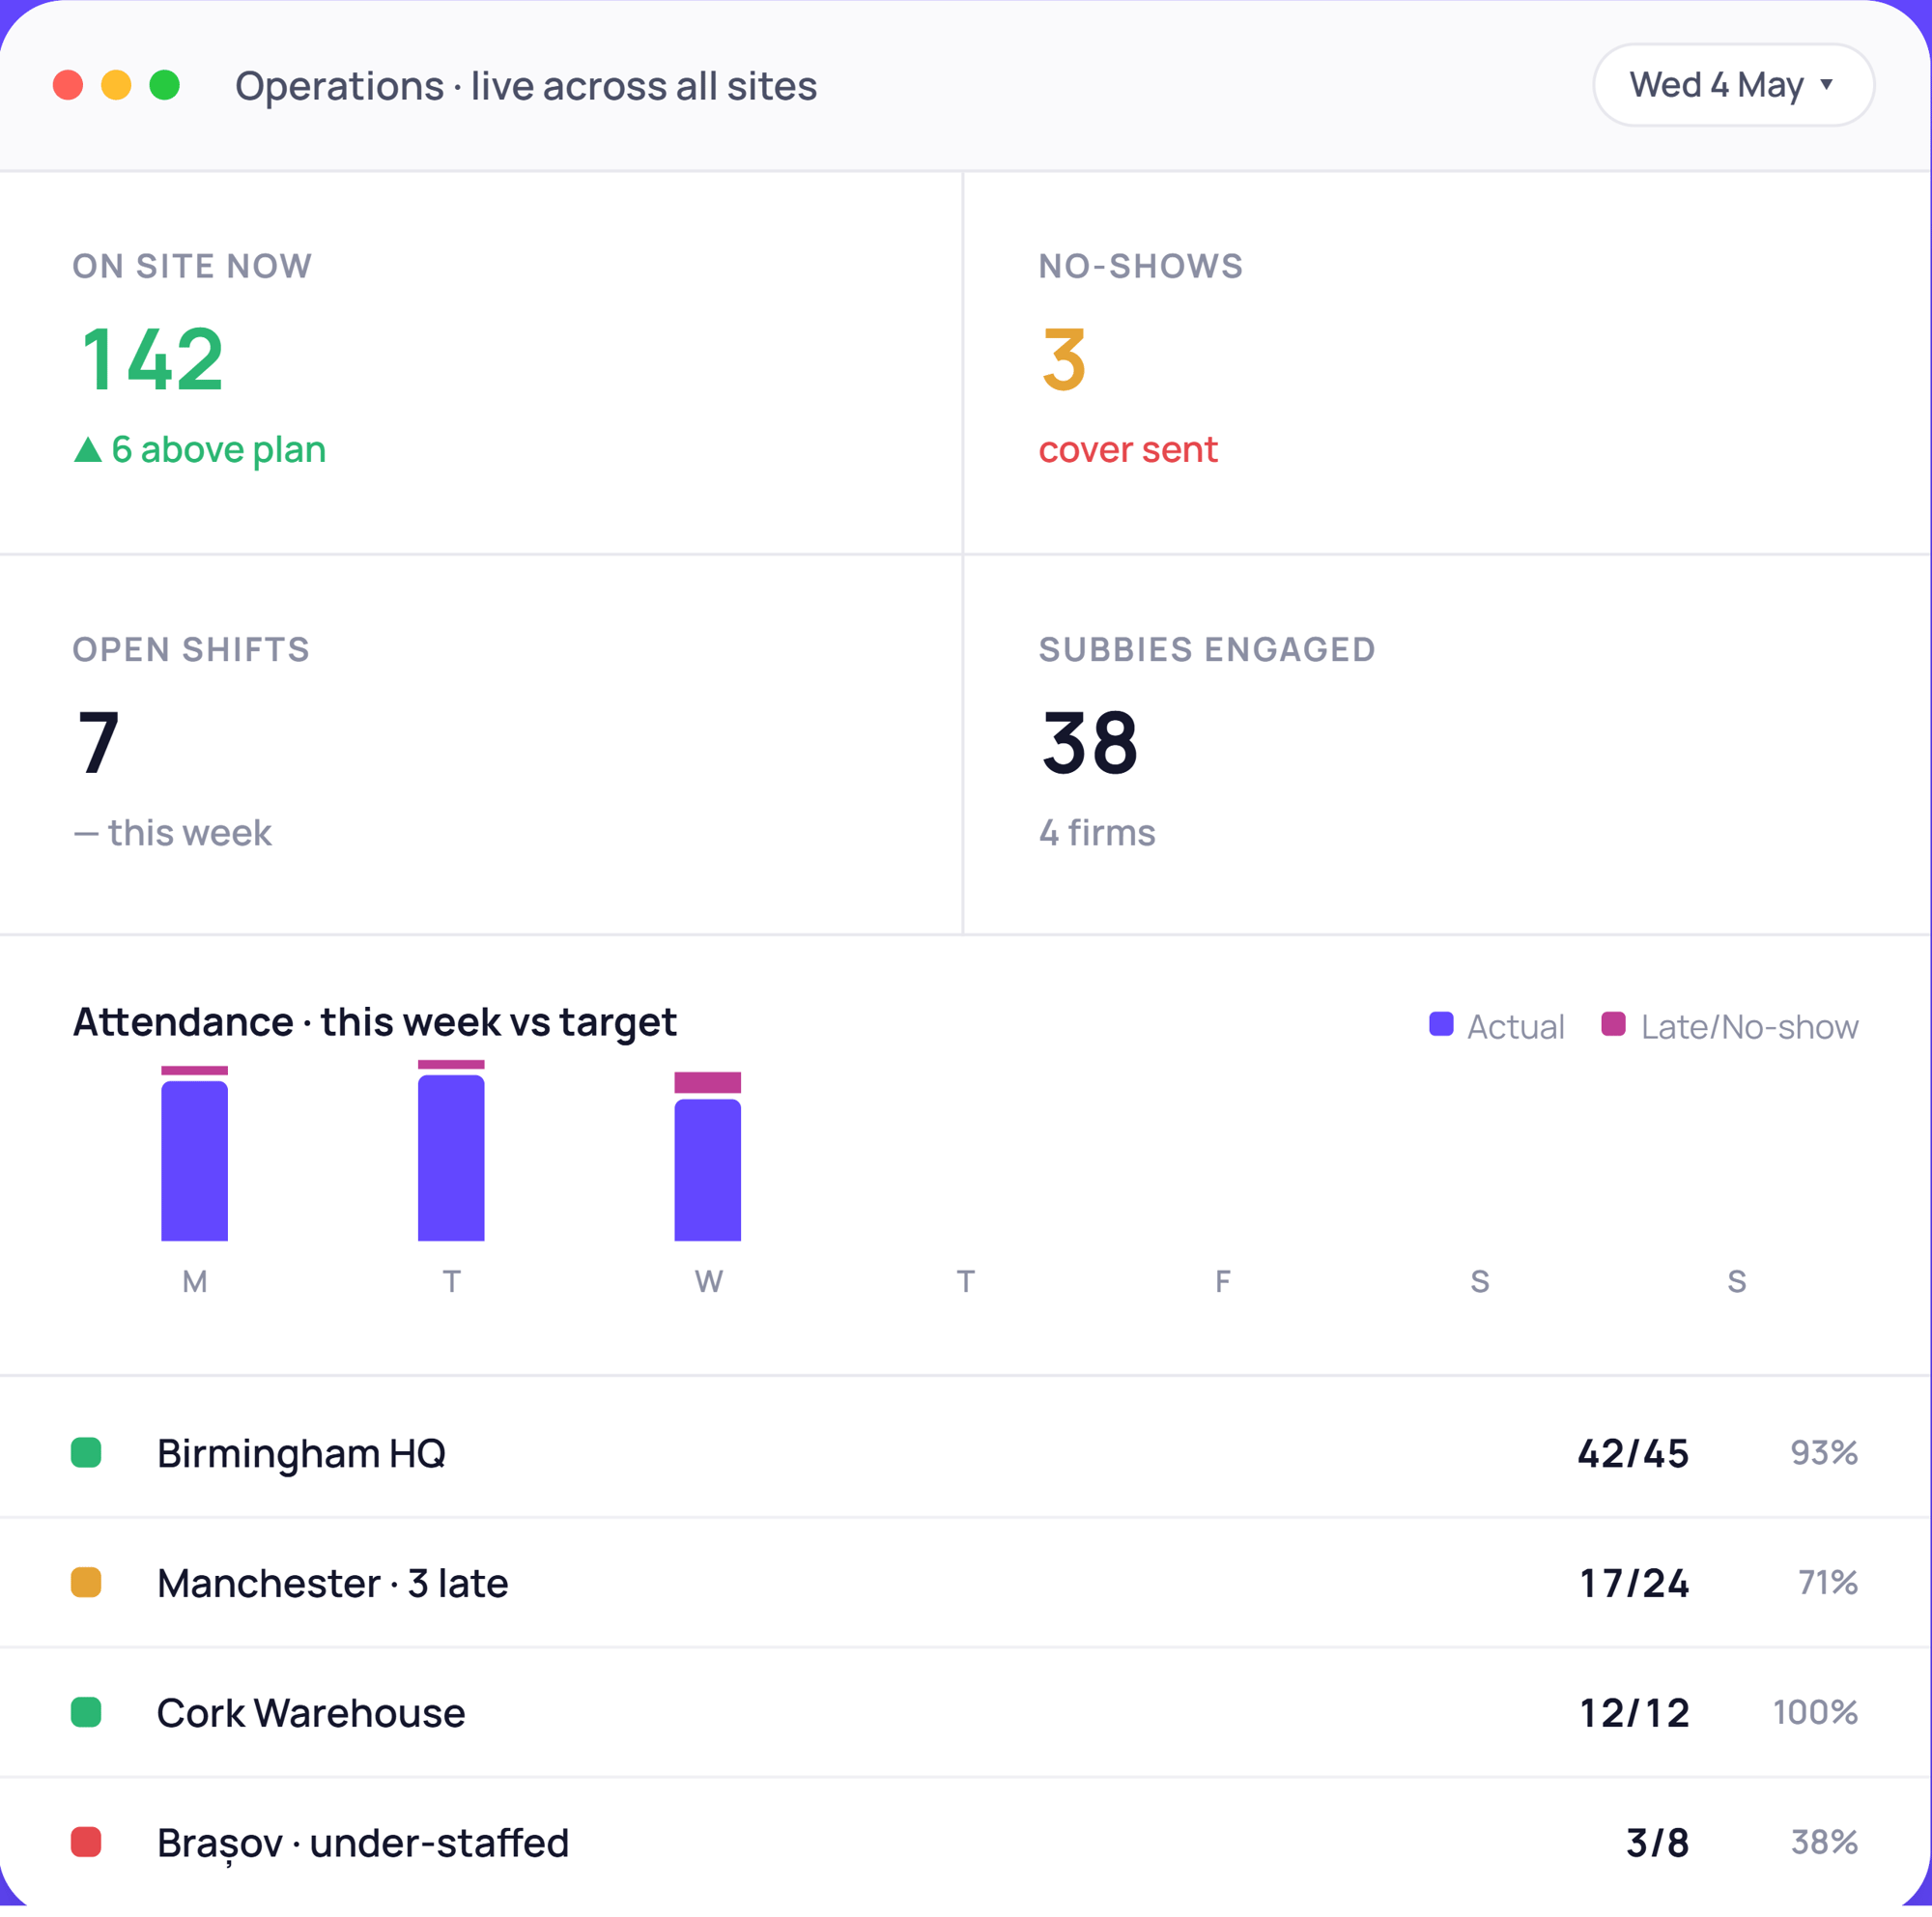Select Tuesday's purple attendance bar
This screenshot has width=1932, height=1917.
point(451,1158)
